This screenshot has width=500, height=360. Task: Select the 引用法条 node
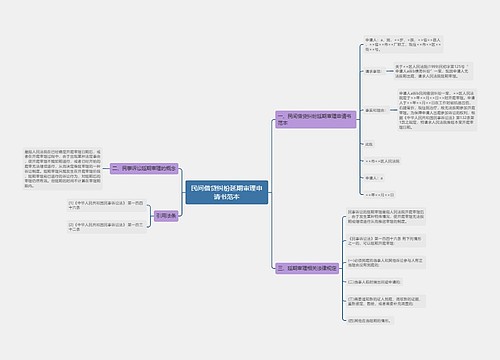pos(166,216)
